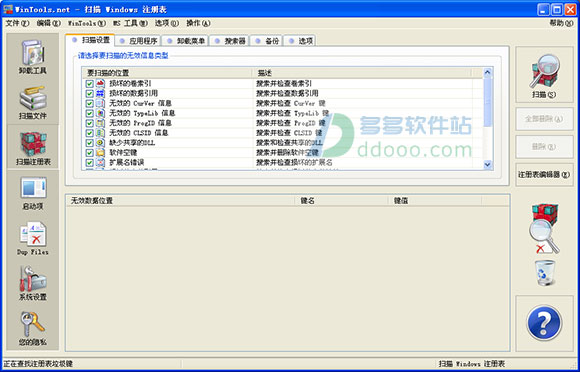Click the icon of 无效的 ProgID 信息 row
Image resolution: width=580 pixels, height=372 pixels.
(x=100, y=123)
